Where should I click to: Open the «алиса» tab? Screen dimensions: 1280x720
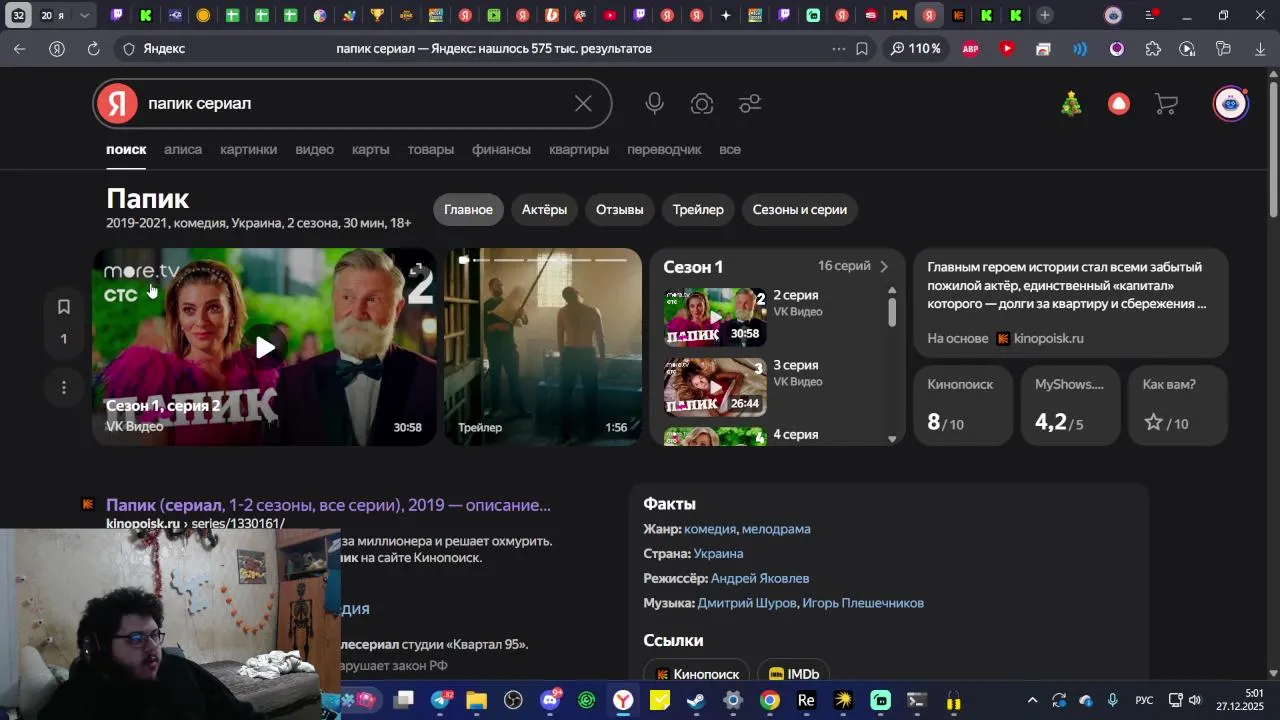click(x=183, y=149)
